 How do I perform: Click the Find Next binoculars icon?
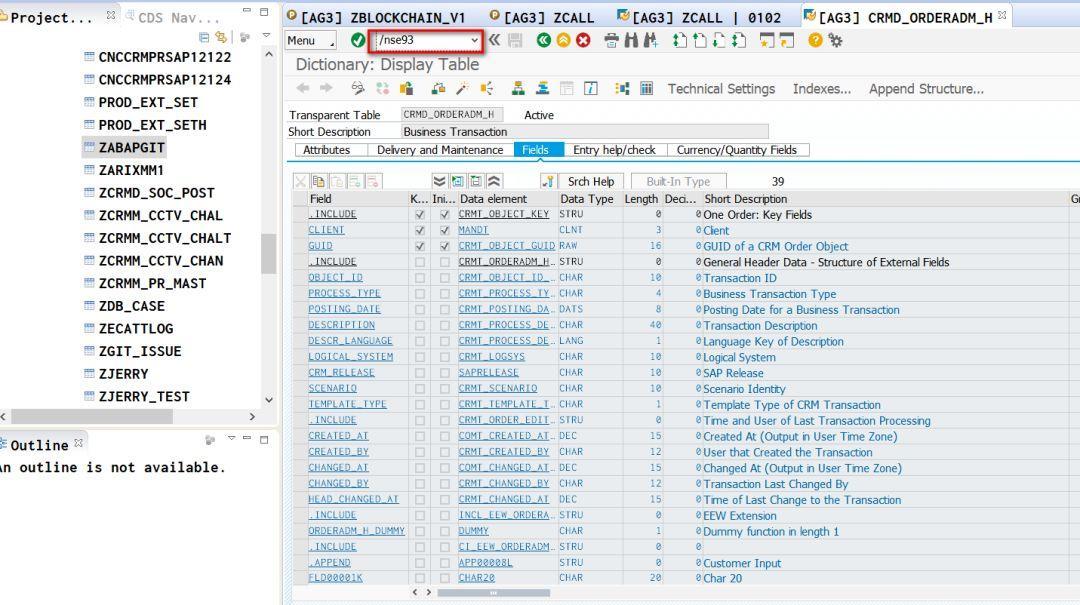click(650, 41)
